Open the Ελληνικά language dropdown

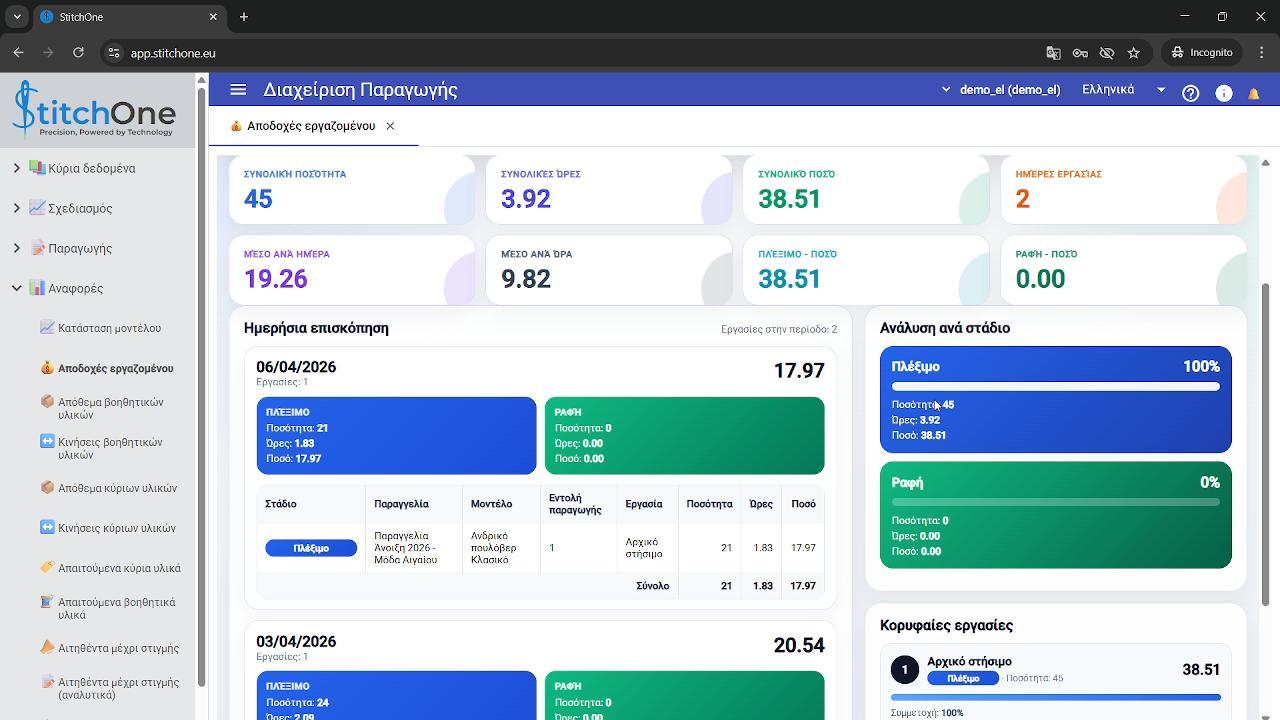coord(1123,90)
